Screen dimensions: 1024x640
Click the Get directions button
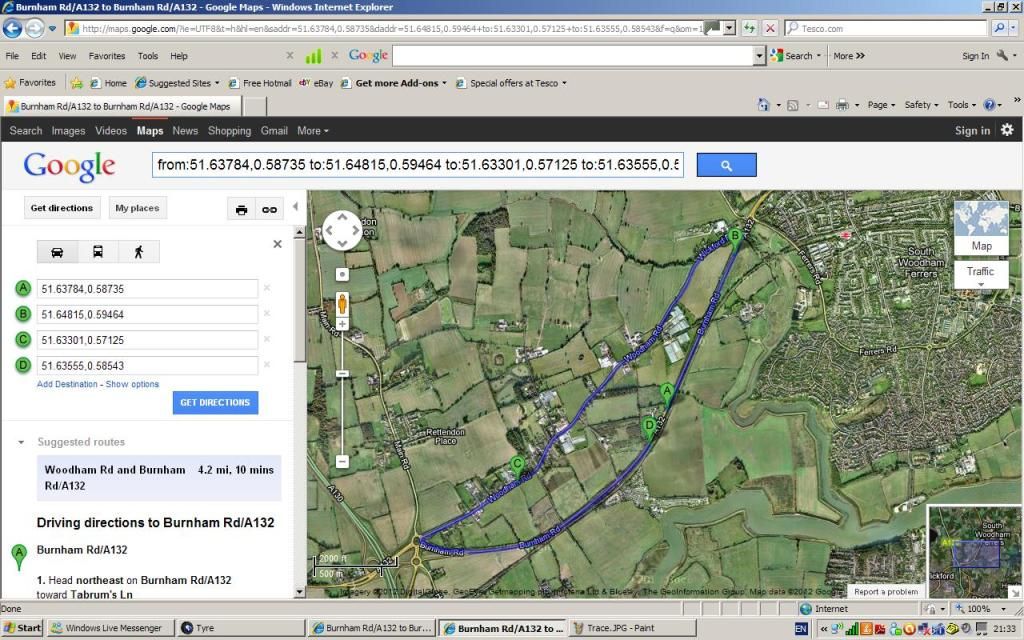point(62,208)
